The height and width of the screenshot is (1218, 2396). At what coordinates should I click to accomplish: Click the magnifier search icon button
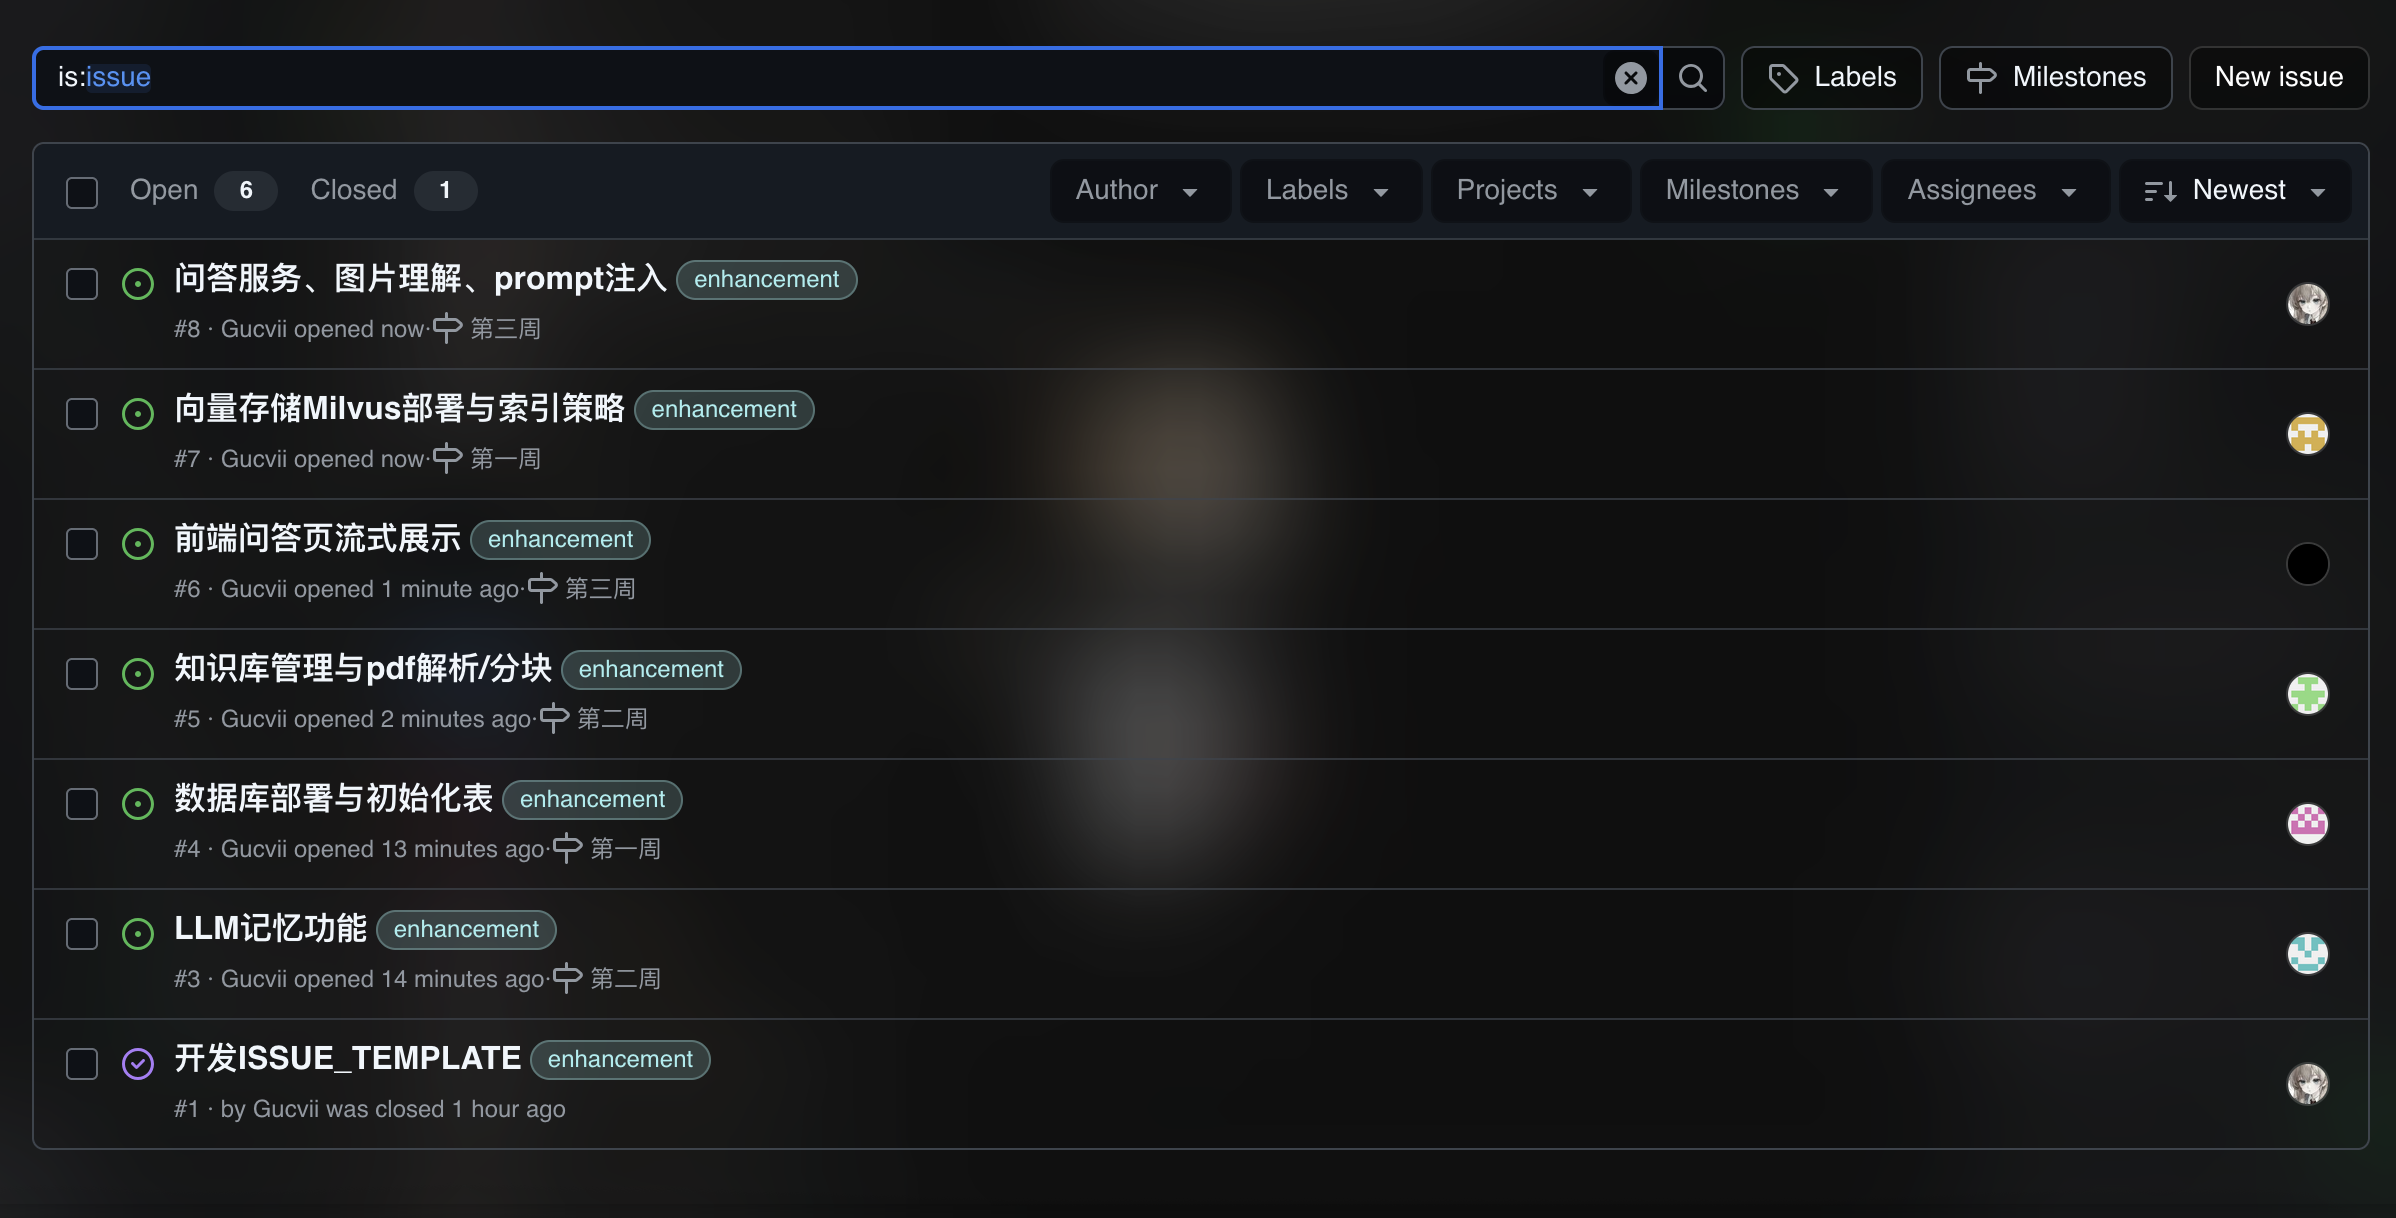[x=1692, y=78]
